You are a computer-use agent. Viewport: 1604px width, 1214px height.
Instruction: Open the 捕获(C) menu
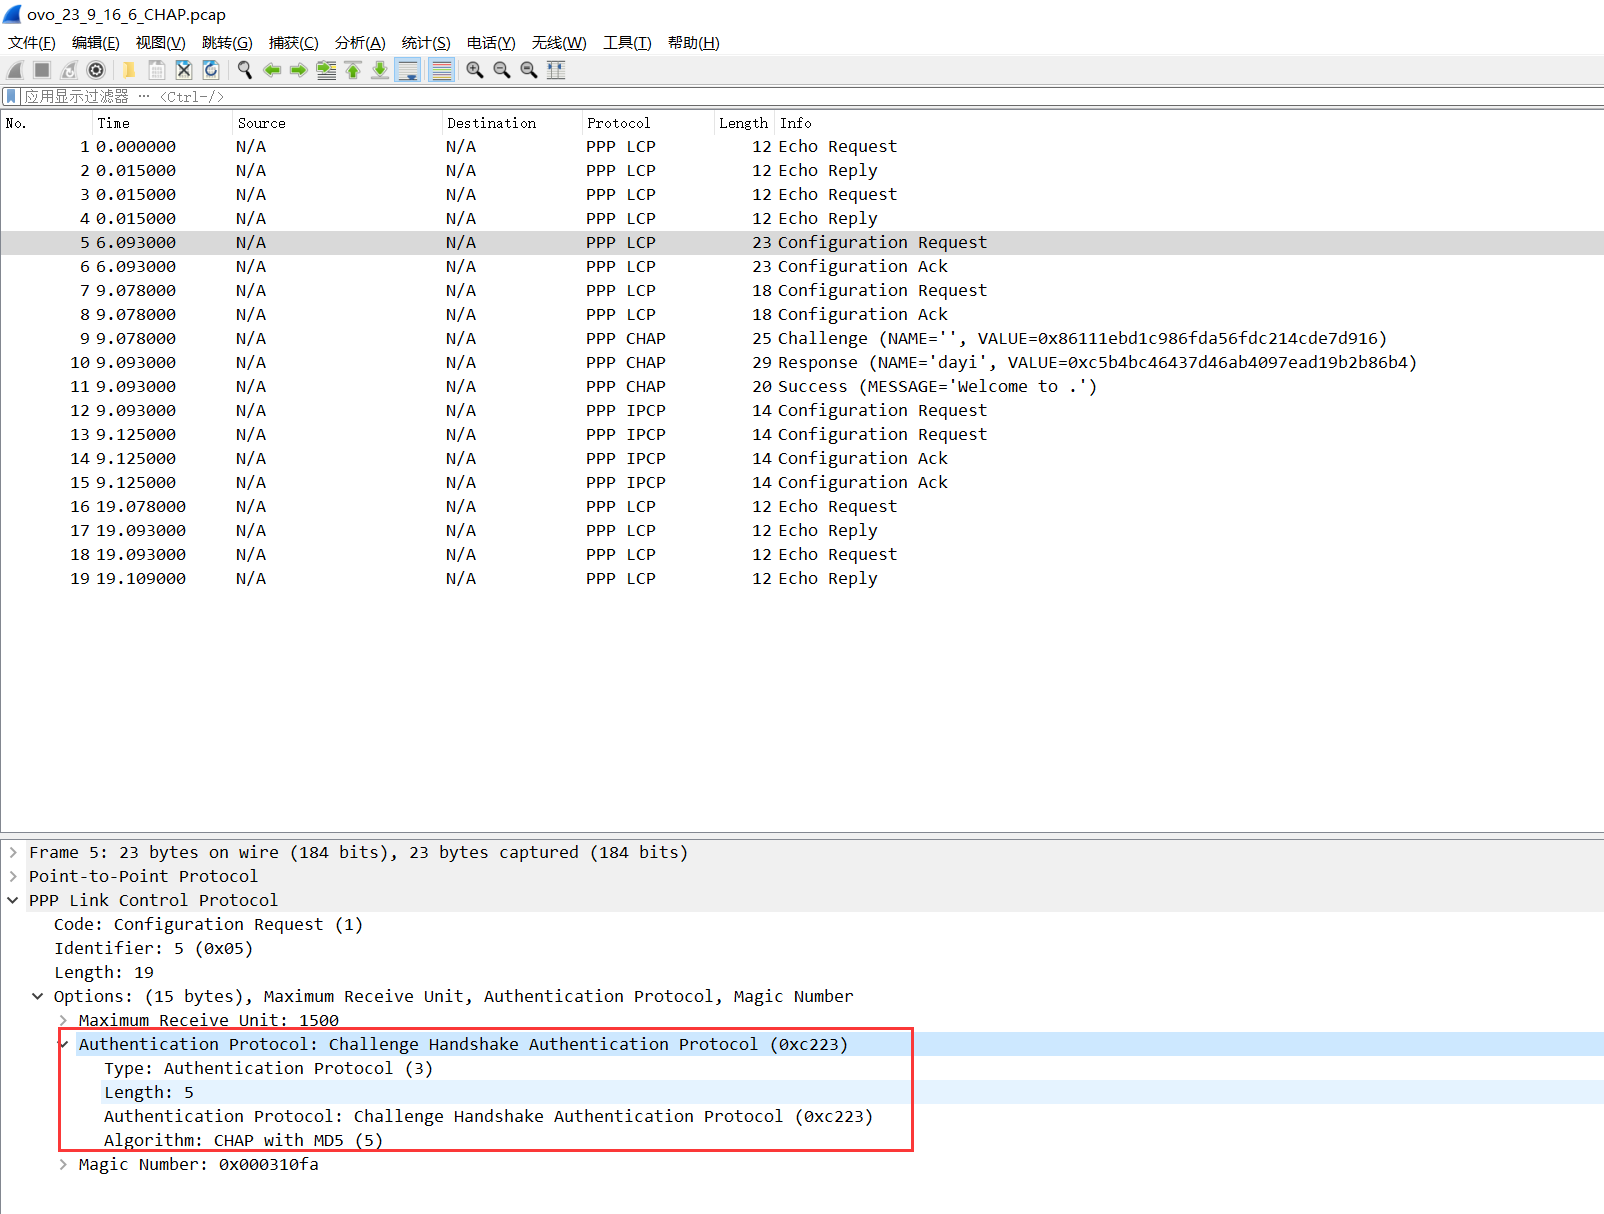pos(293,43)
